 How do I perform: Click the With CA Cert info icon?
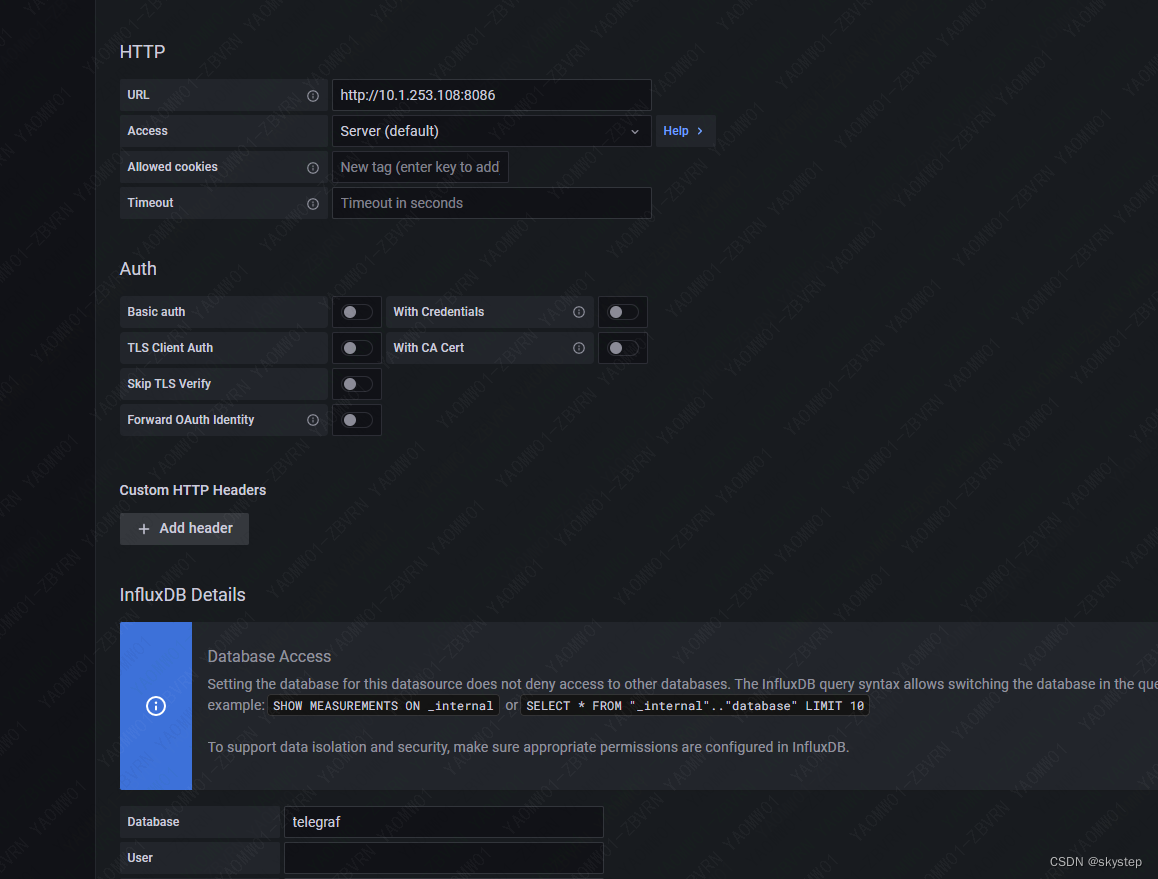(x=579, y=348)
